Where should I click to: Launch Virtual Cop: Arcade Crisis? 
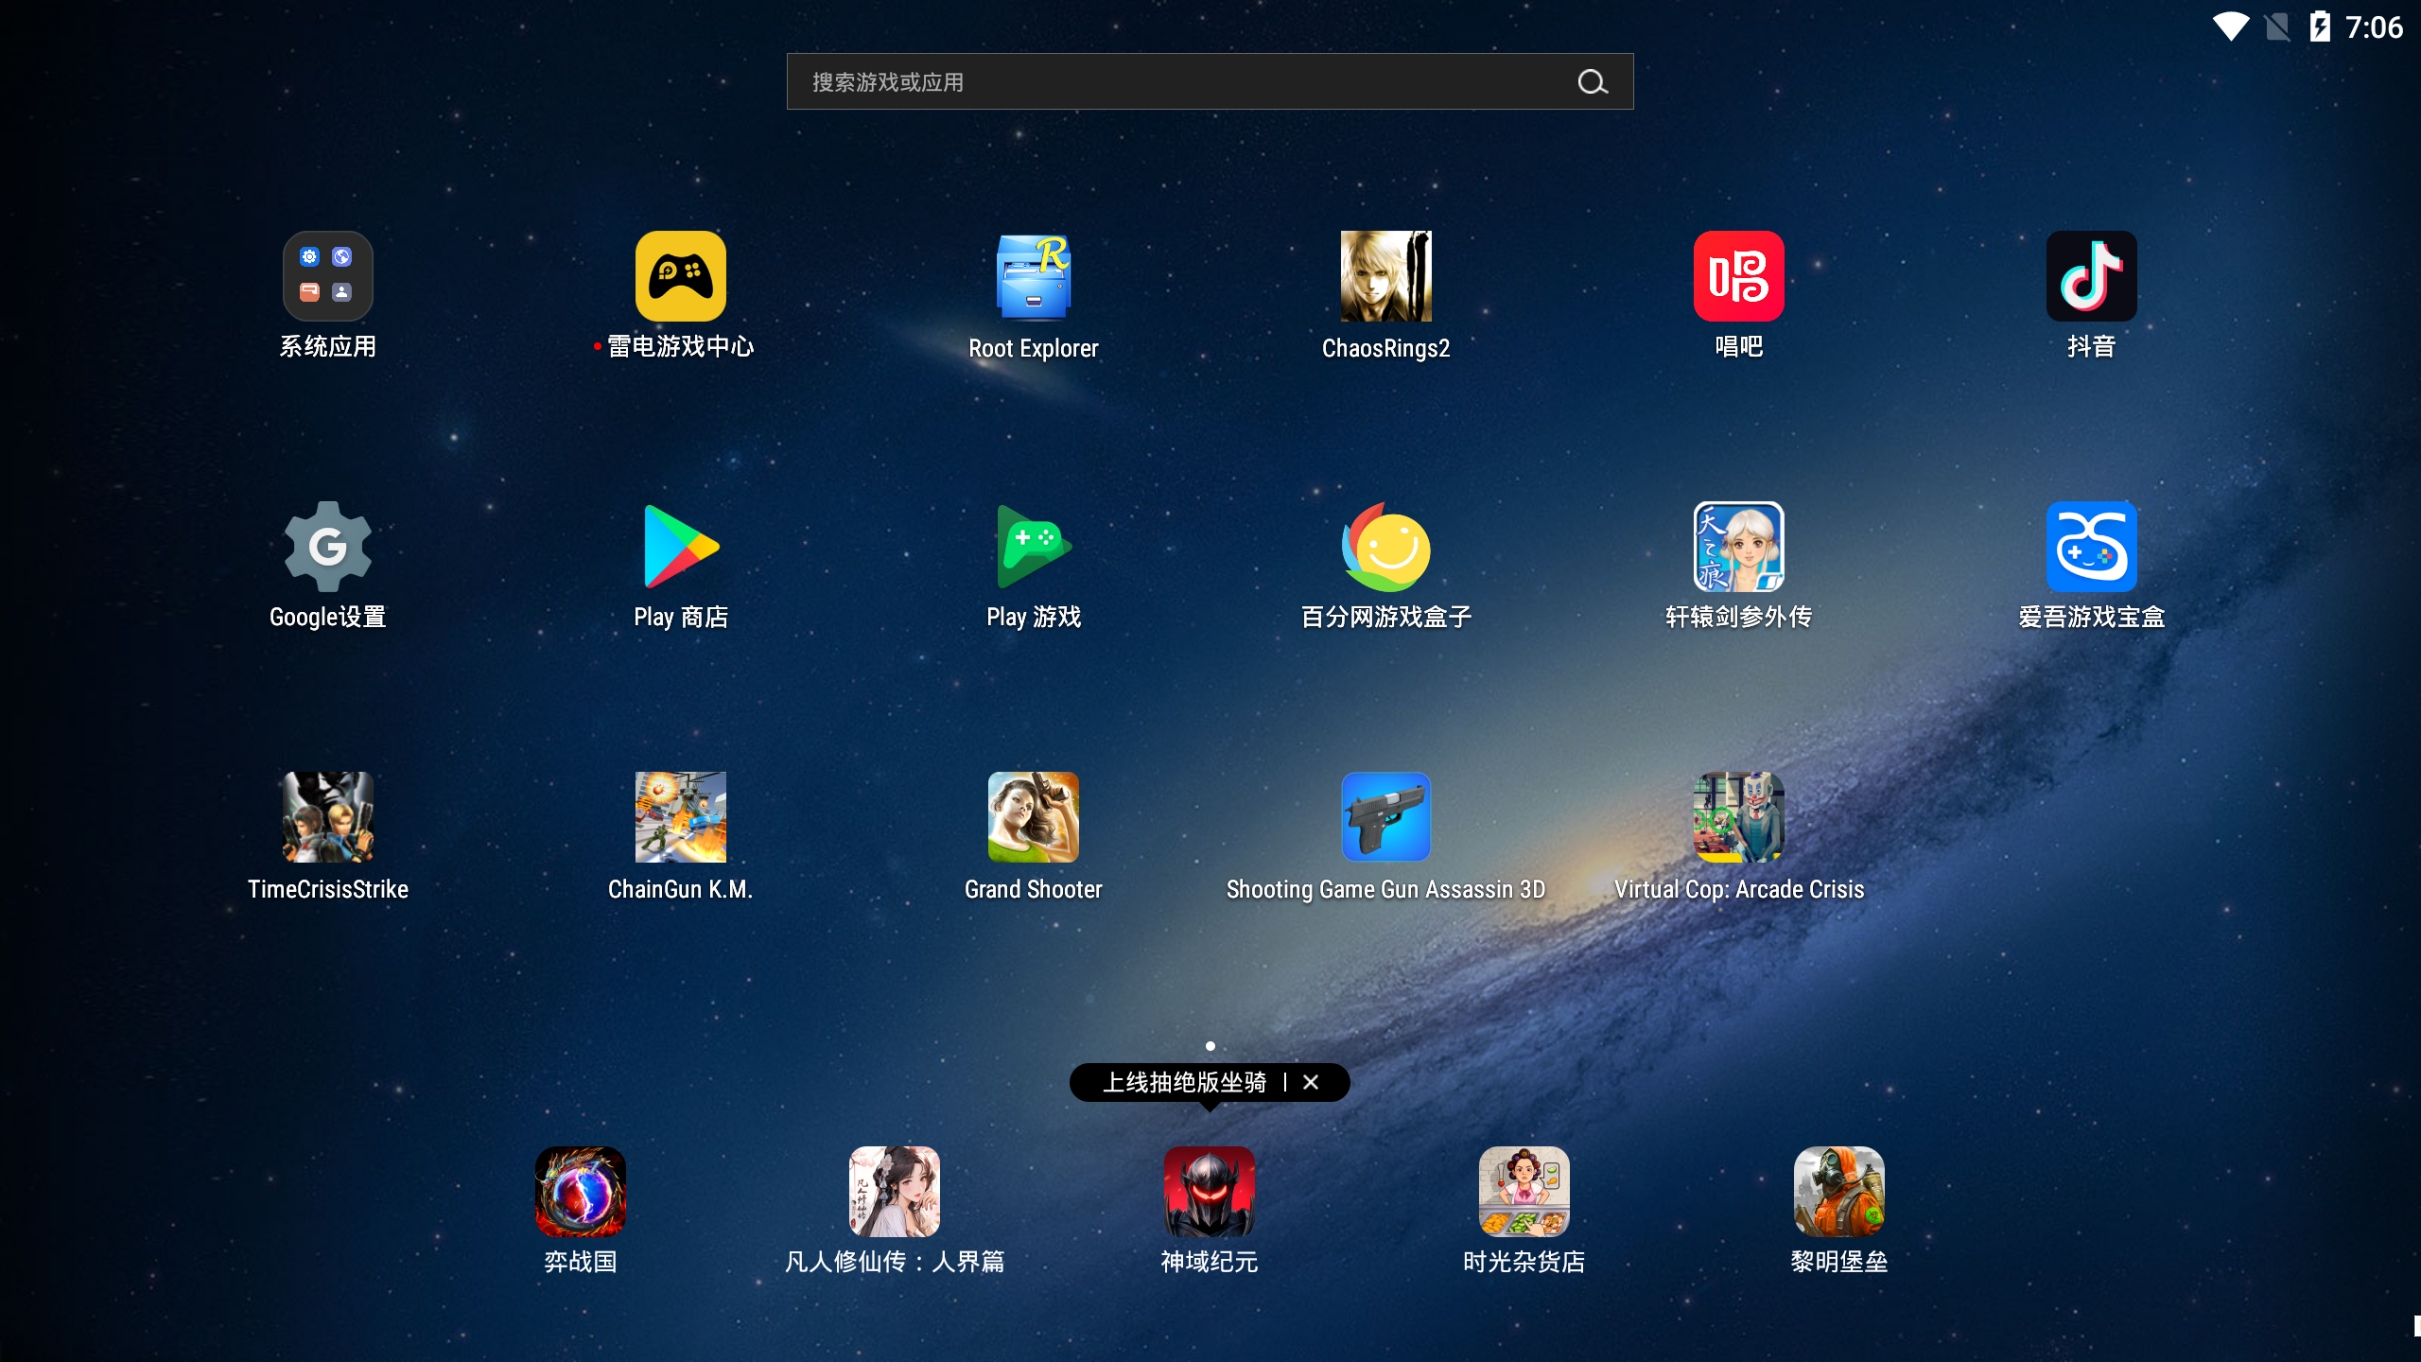1738,817
